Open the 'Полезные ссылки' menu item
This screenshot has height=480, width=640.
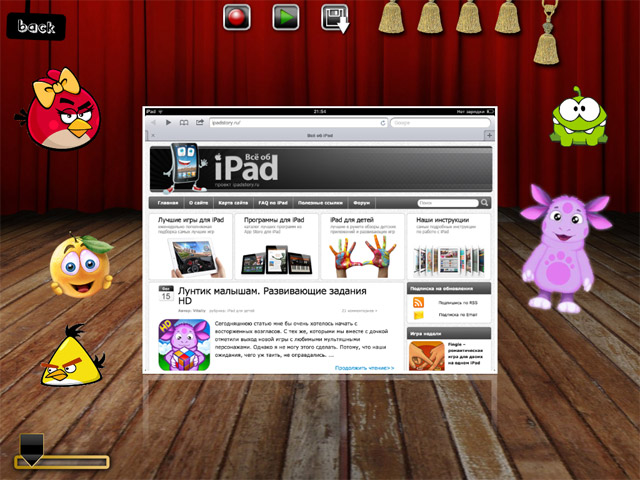[x=320, y=203]
